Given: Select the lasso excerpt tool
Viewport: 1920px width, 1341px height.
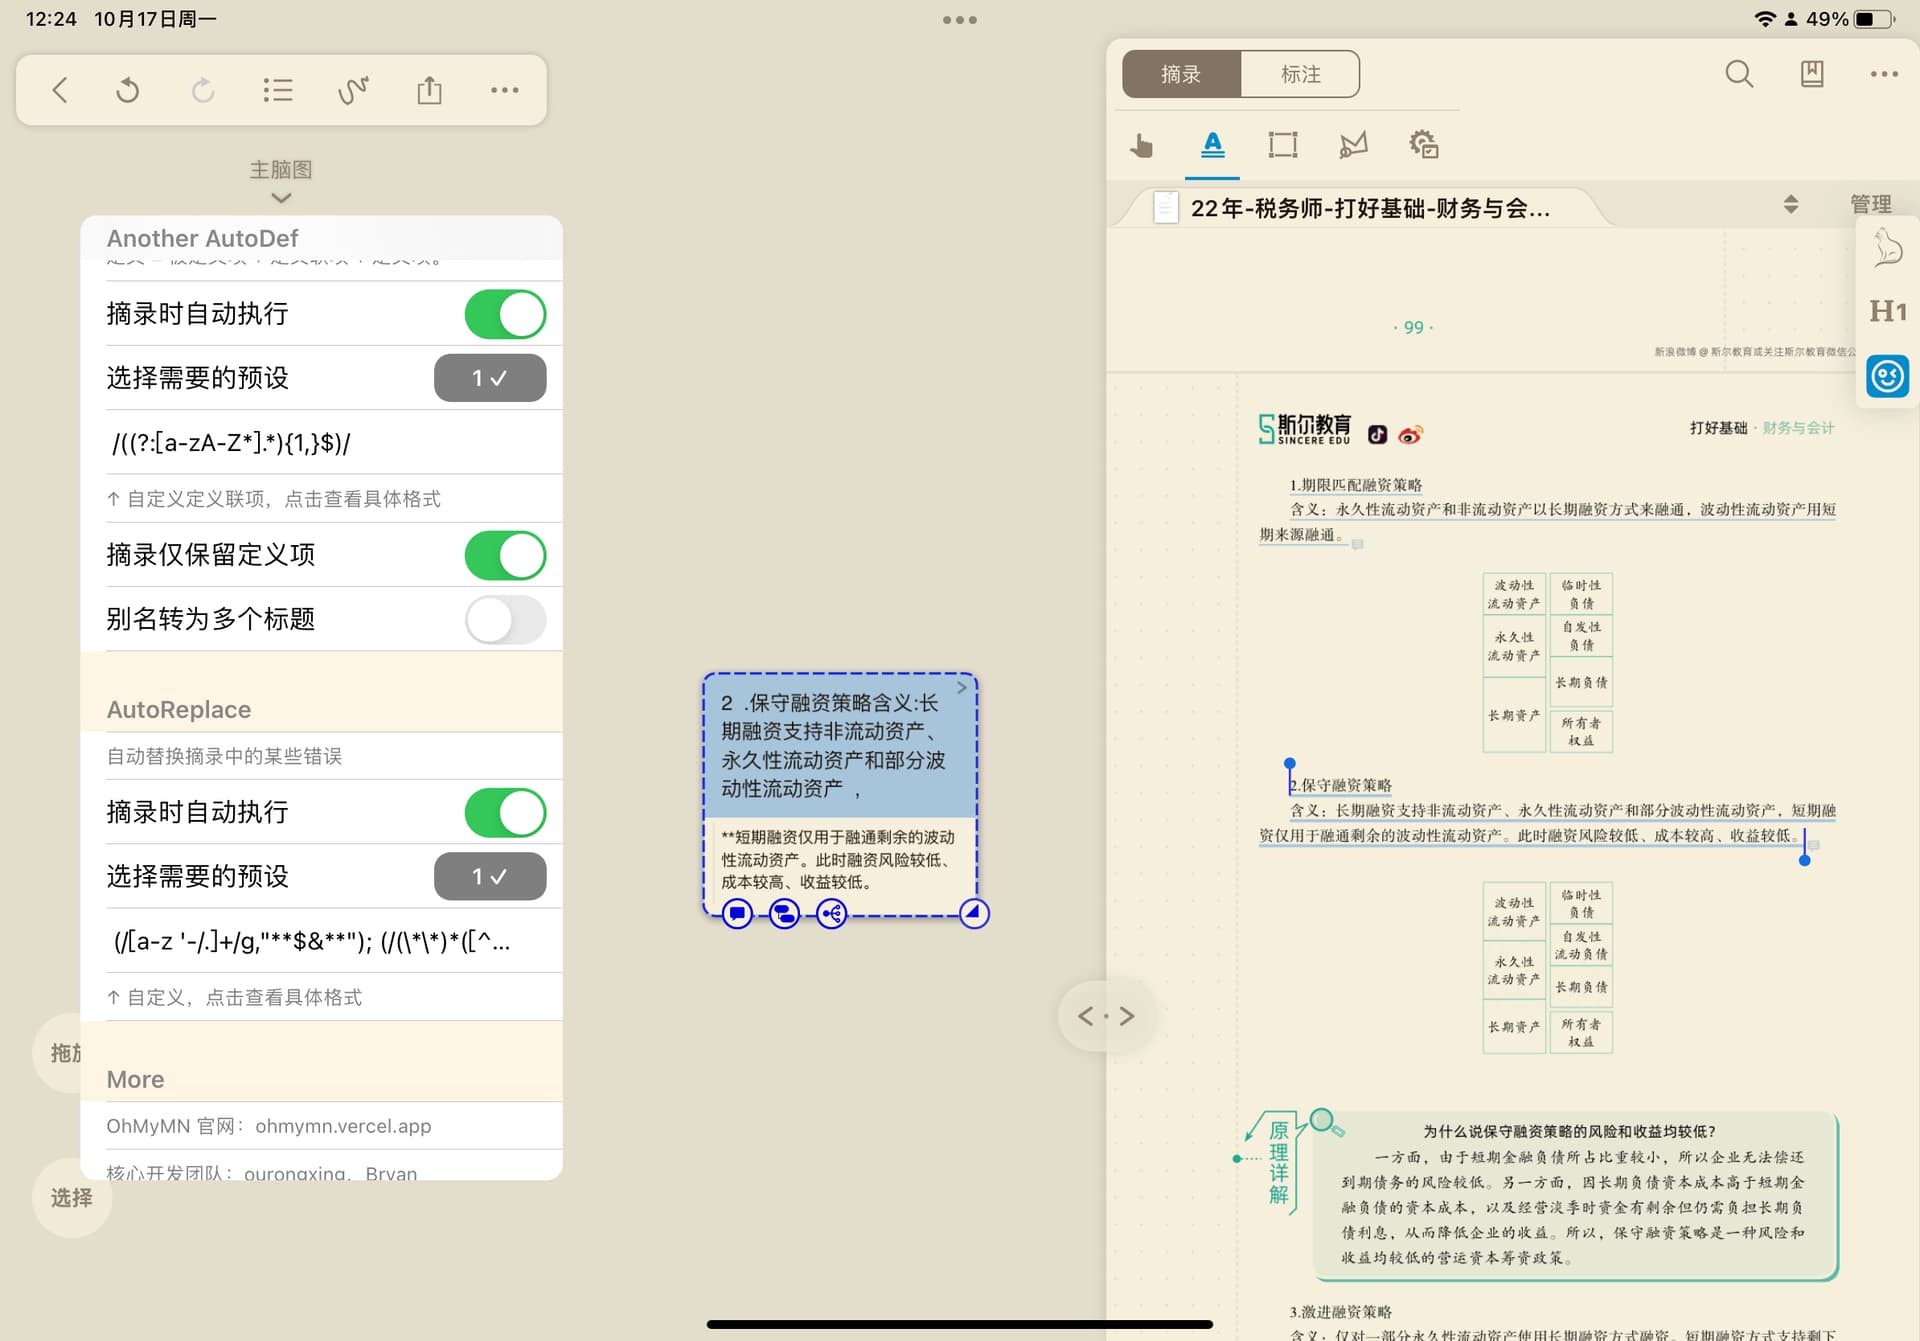Looking at the screenshot, I should 1353,146.
